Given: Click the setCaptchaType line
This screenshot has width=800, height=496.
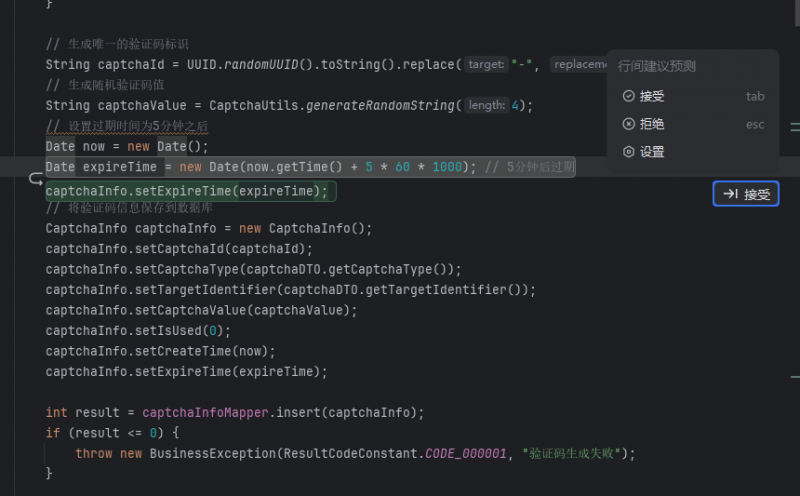Looking at the screenshot, I should [253, 269].
